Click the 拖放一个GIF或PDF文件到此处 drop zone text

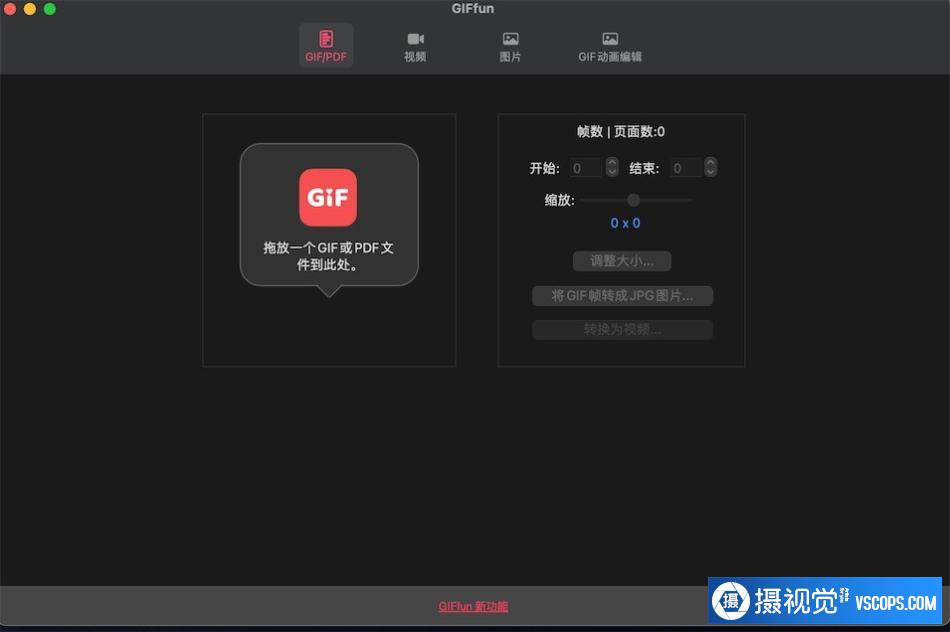point(328,256)
